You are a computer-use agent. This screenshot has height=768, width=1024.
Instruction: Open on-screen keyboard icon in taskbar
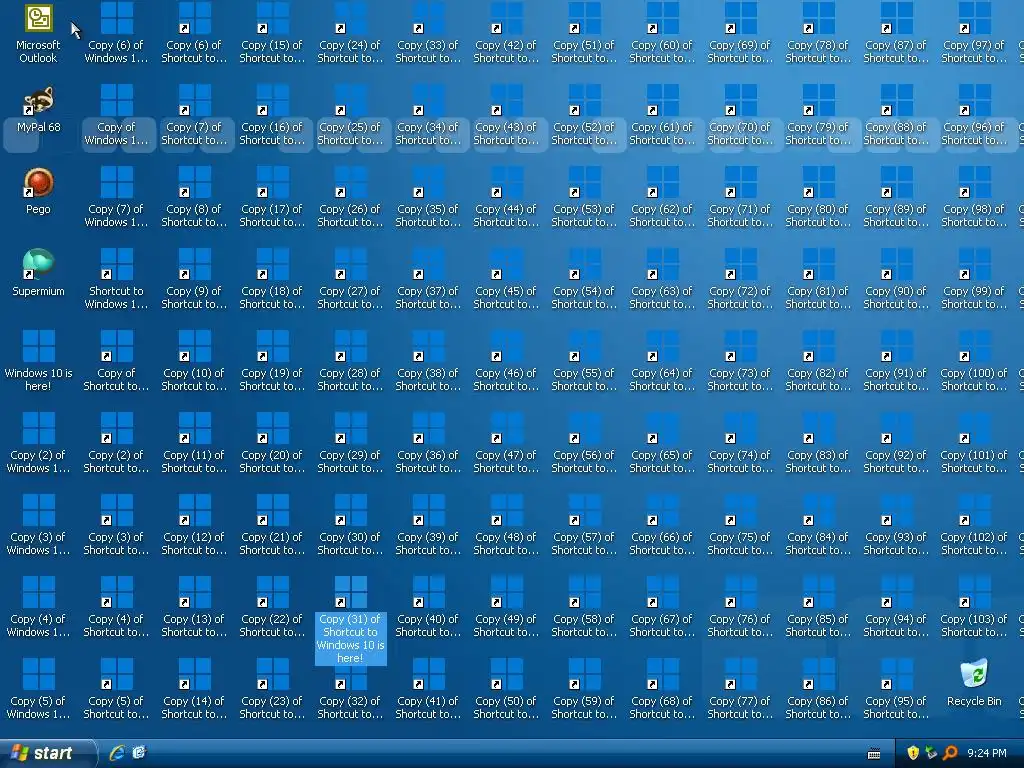tap(874, 754)
